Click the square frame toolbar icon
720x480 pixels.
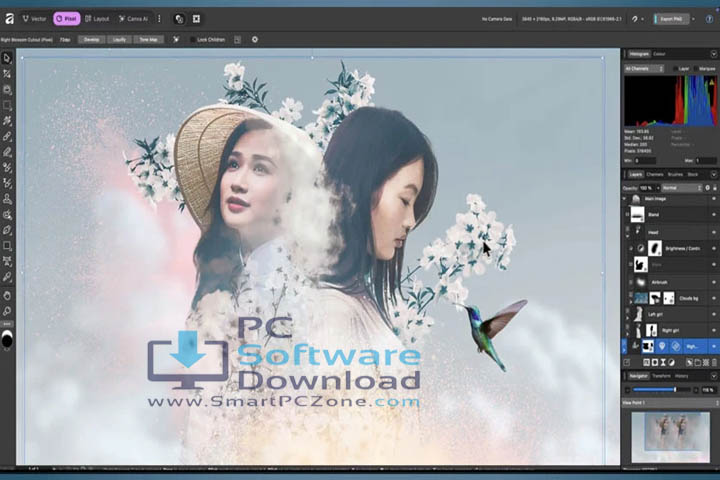197,19
